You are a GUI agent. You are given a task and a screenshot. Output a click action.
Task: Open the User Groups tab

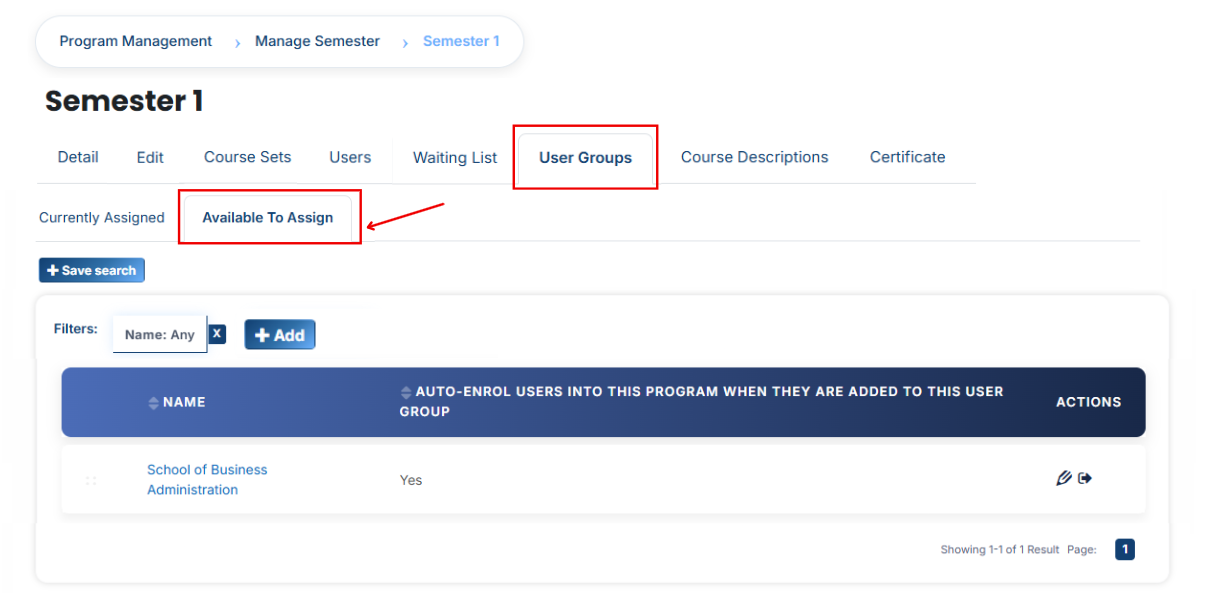(x=585, y=157)
